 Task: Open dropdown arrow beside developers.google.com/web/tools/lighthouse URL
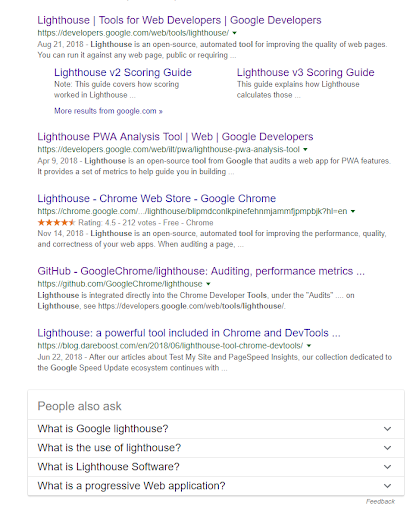(234, 33)
